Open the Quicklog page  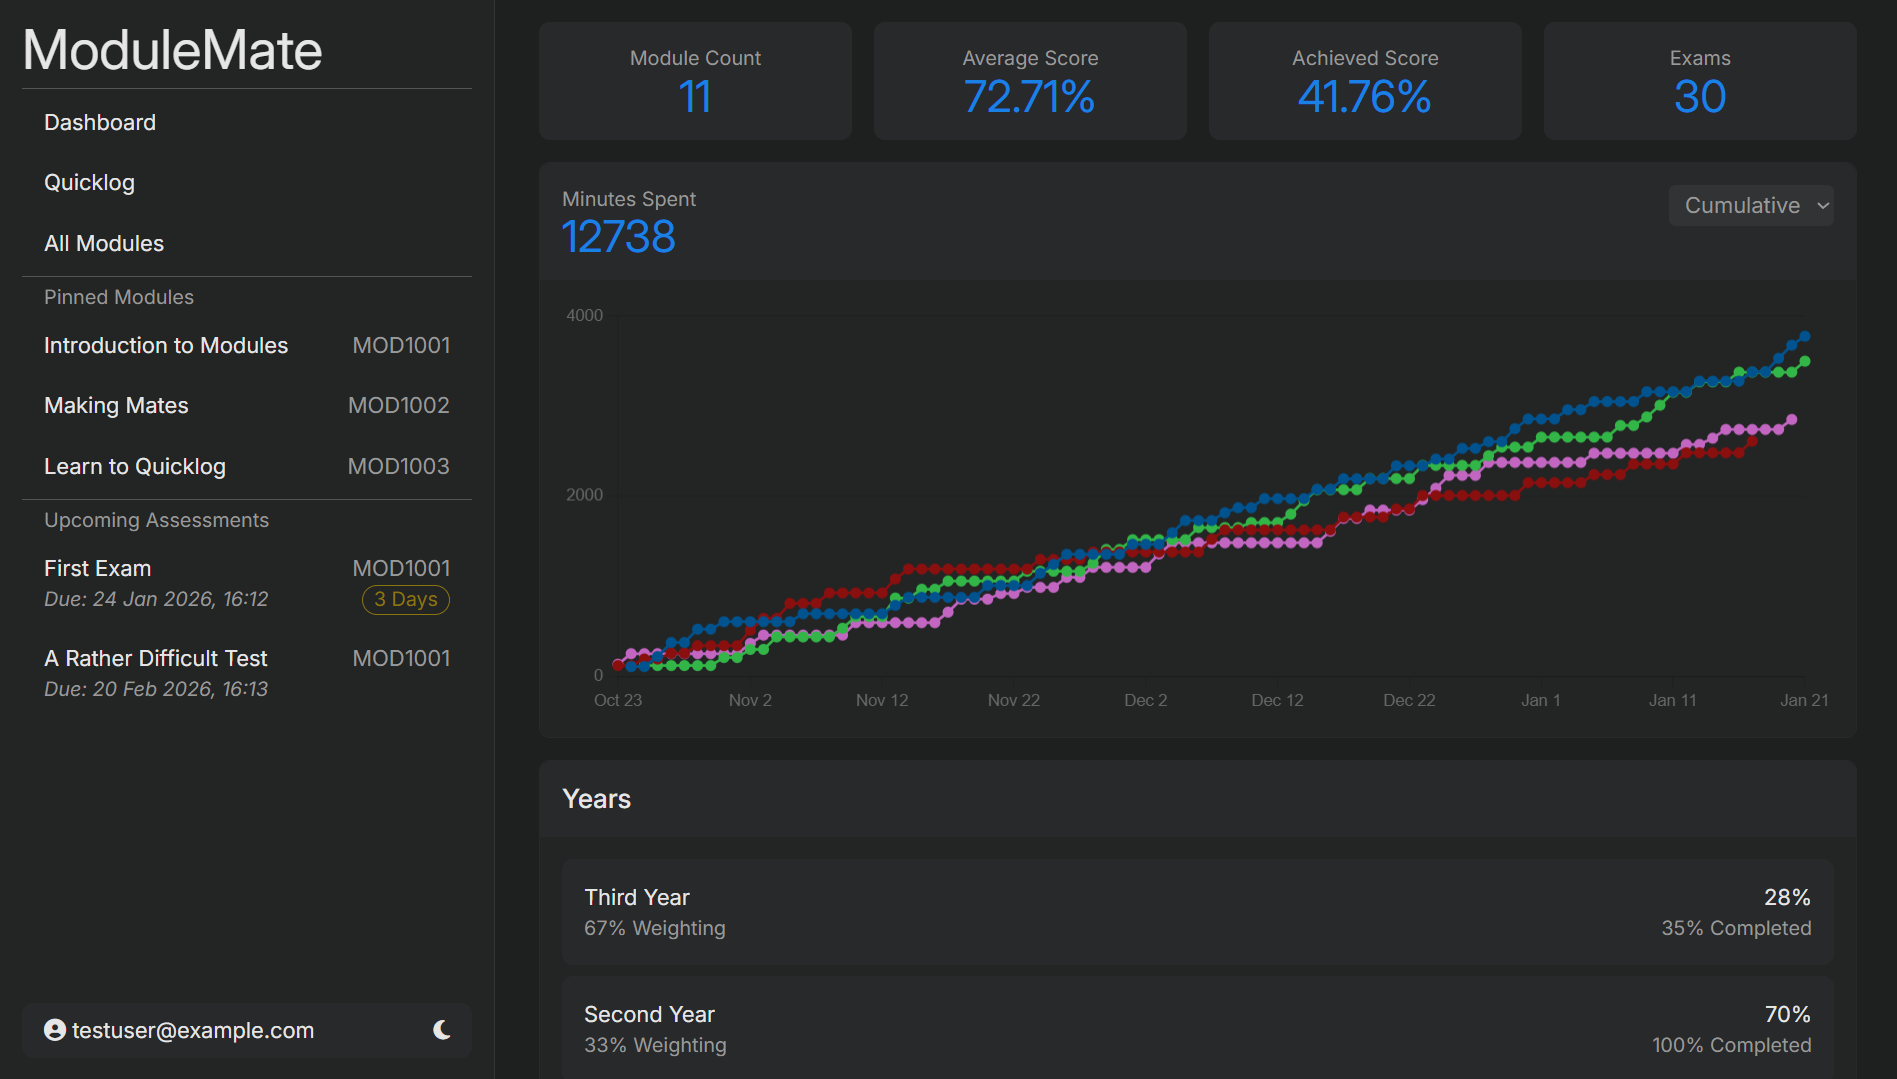(x=89, y=182)
